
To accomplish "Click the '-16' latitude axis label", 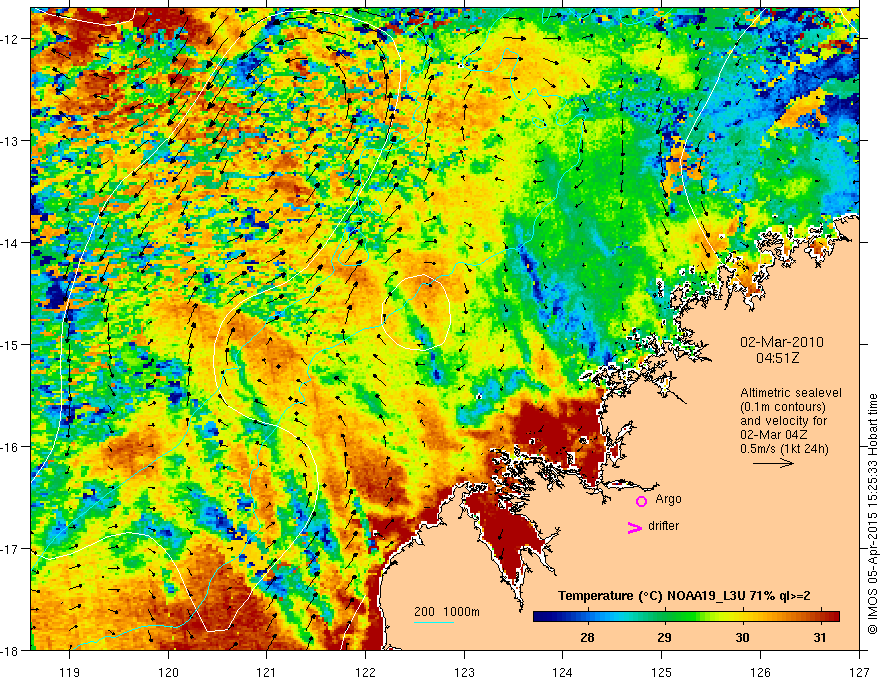I will (x=12, y=447).
